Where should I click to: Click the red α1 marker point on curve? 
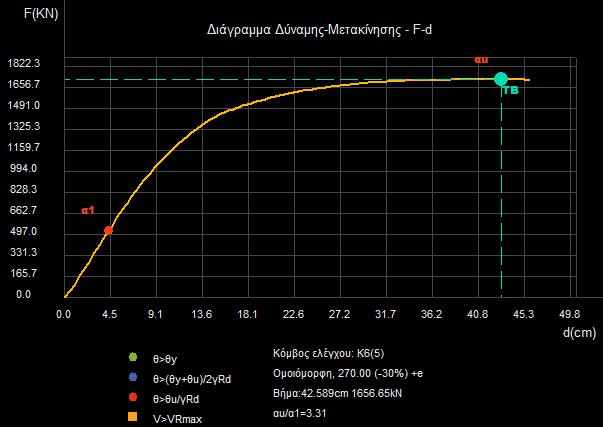pyautogui.click(x=108, y=230)
